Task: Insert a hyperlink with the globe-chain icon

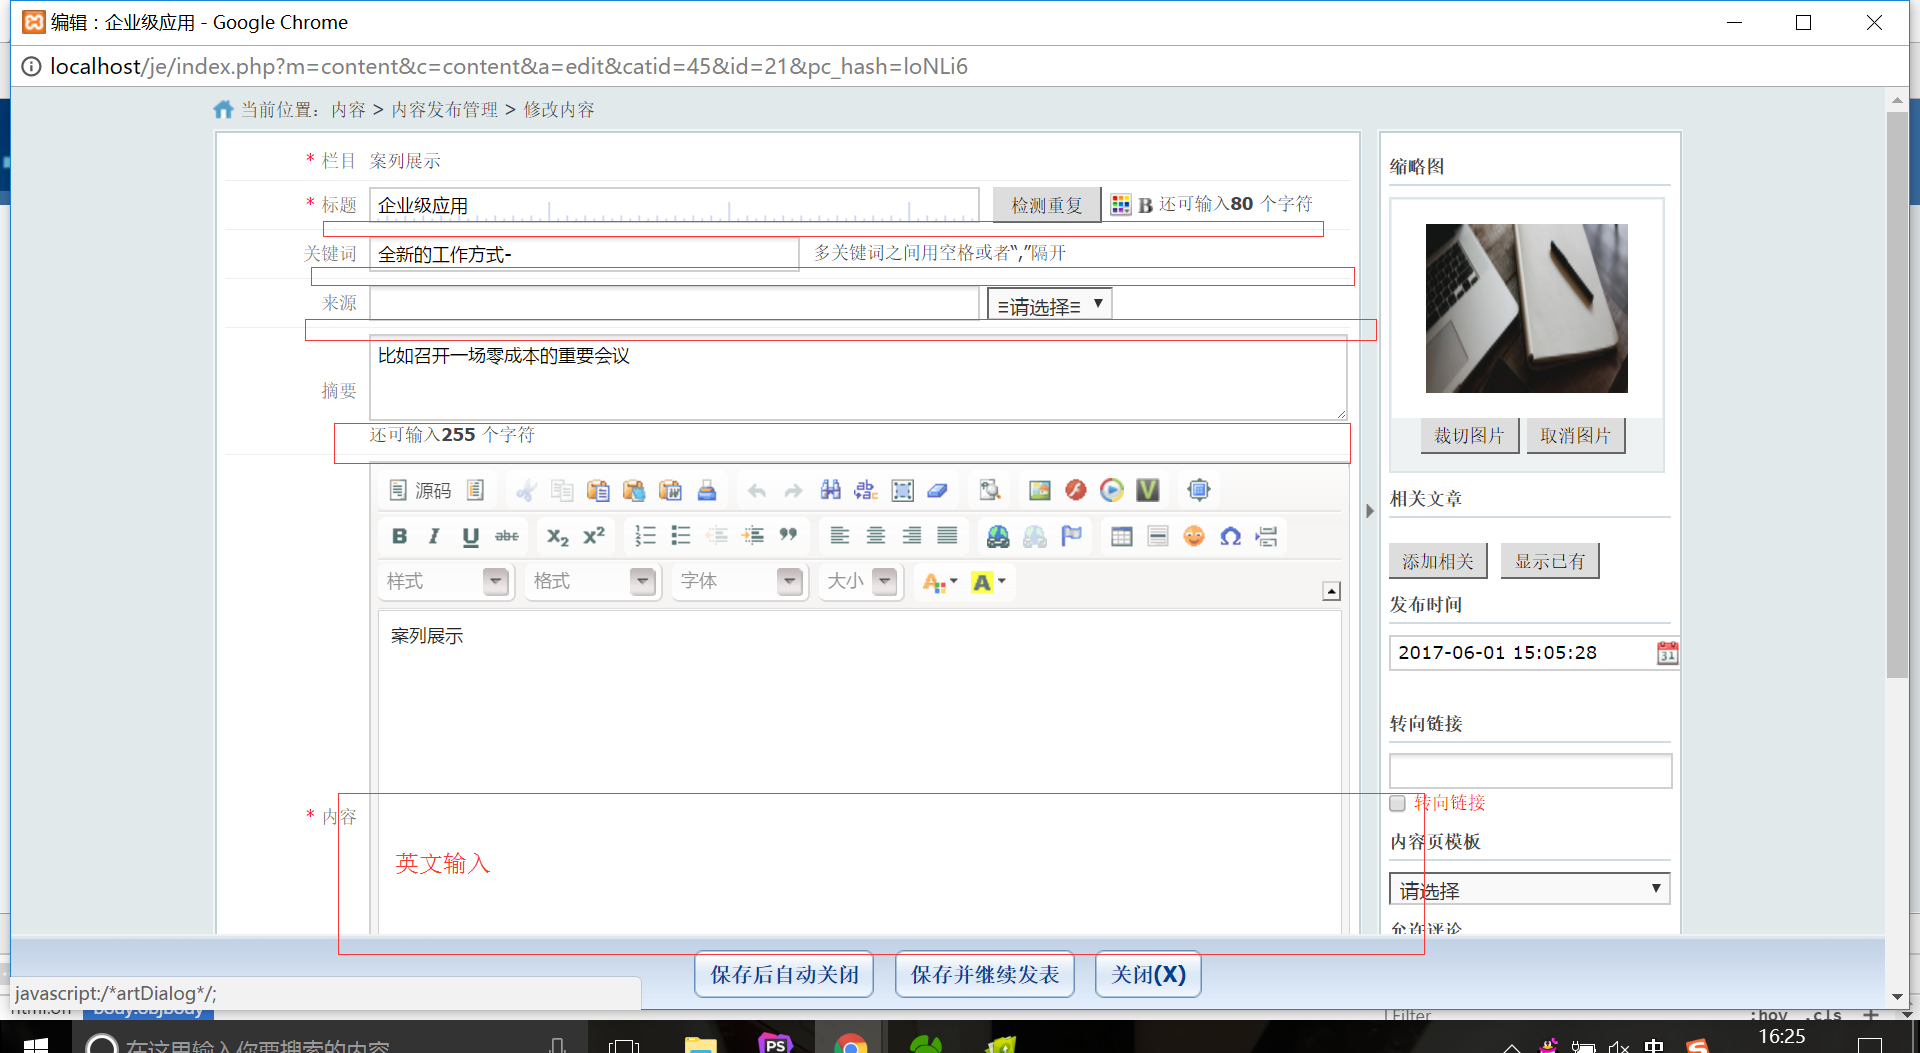Action: coord(998,536)
